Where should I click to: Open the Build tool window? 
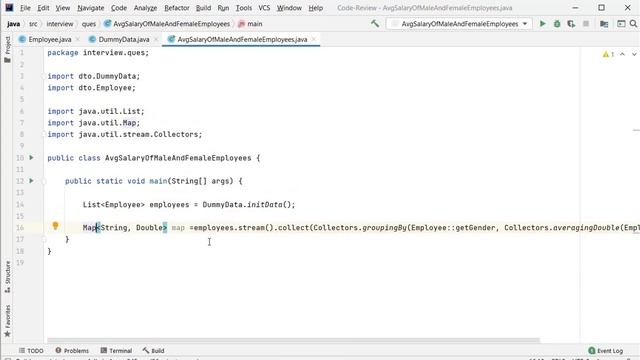coord(153,351)
